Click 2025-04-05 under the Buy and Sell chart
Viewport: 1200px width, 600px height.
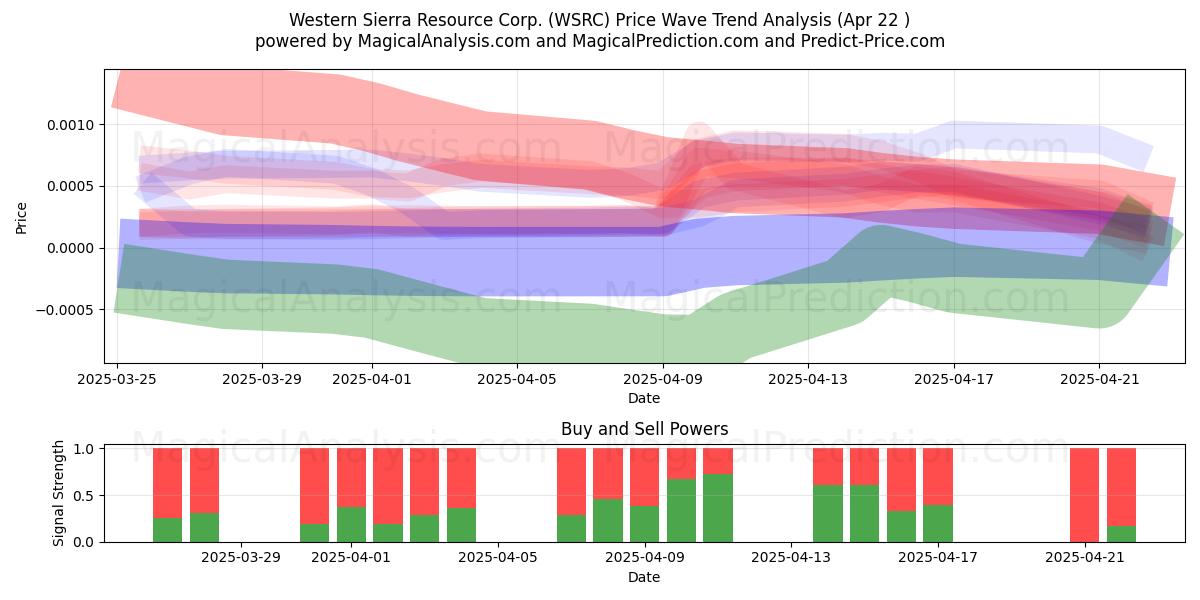click(x=499, y=559)
